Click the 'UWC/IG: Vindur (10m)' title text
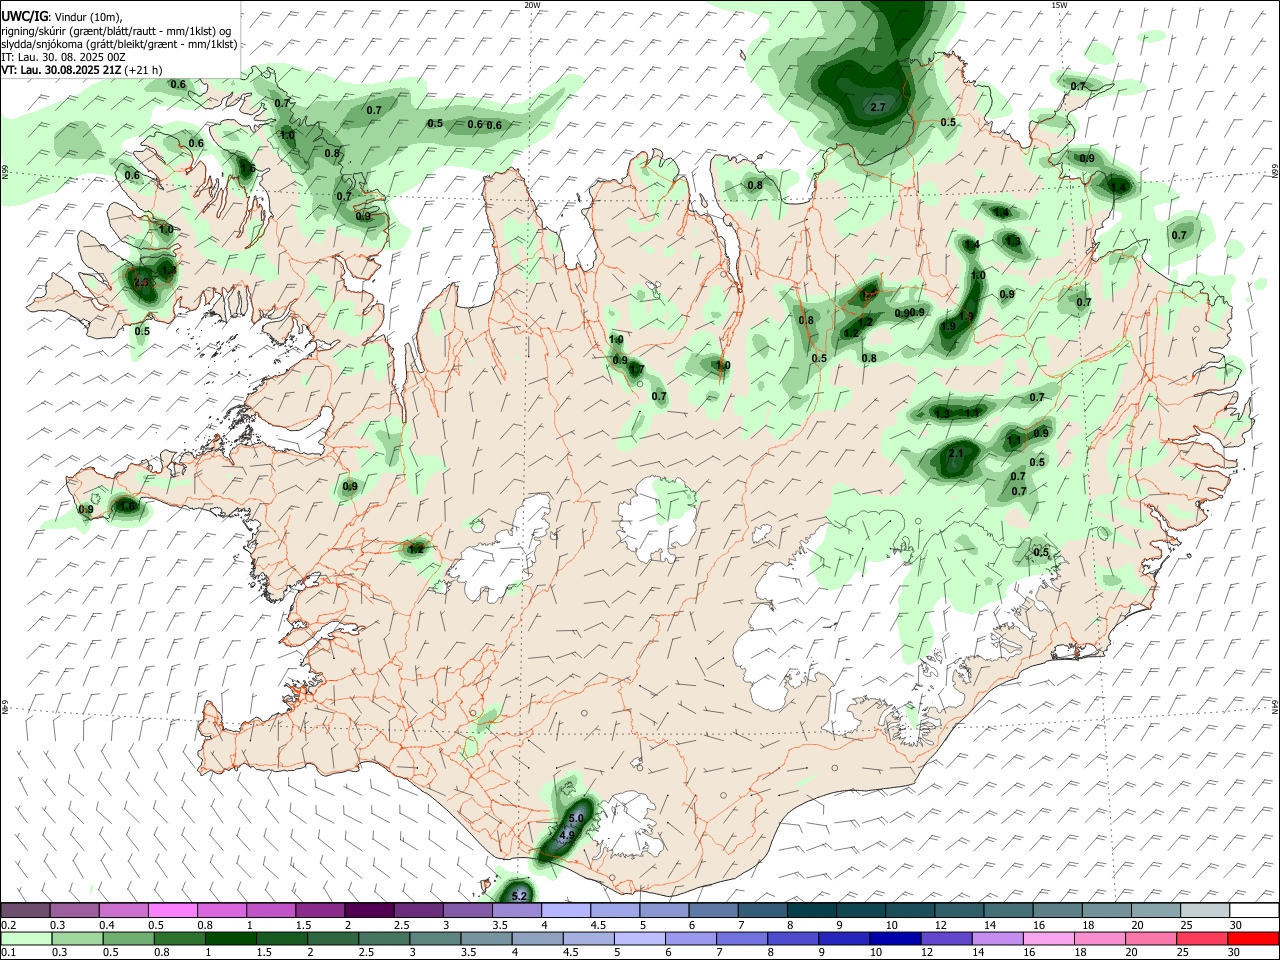This screenshot has width=1280, height=960. pyautogui.click(x=62, y=17)
